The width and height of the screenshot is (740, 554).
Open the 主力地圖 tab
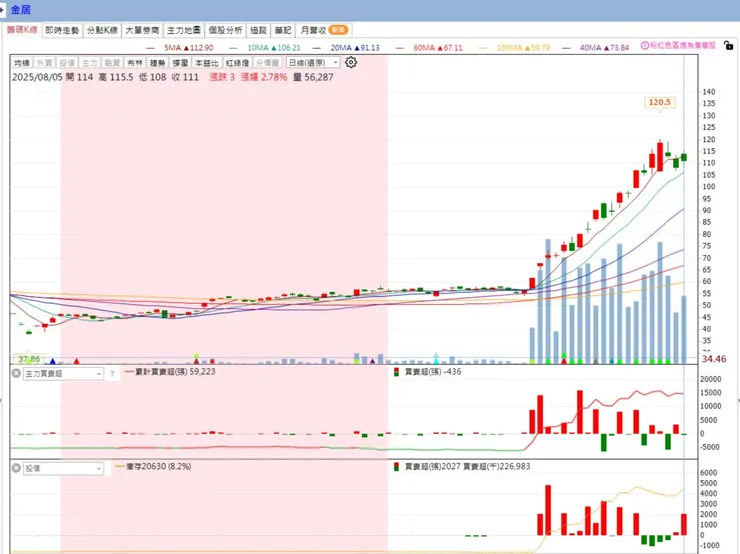point(184,30)
